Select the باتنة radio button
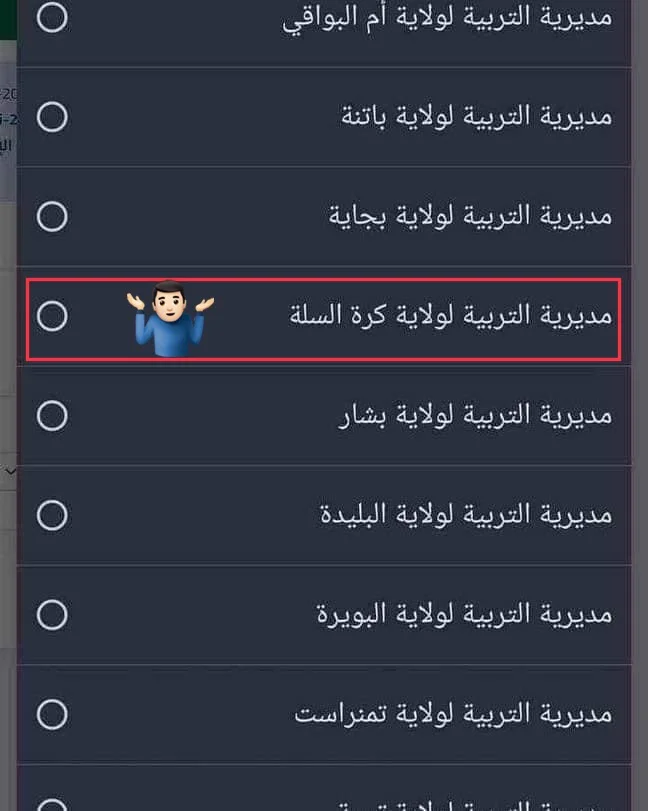Image resolution: width=648 pixels, height=811 pixels. point(52,117)
